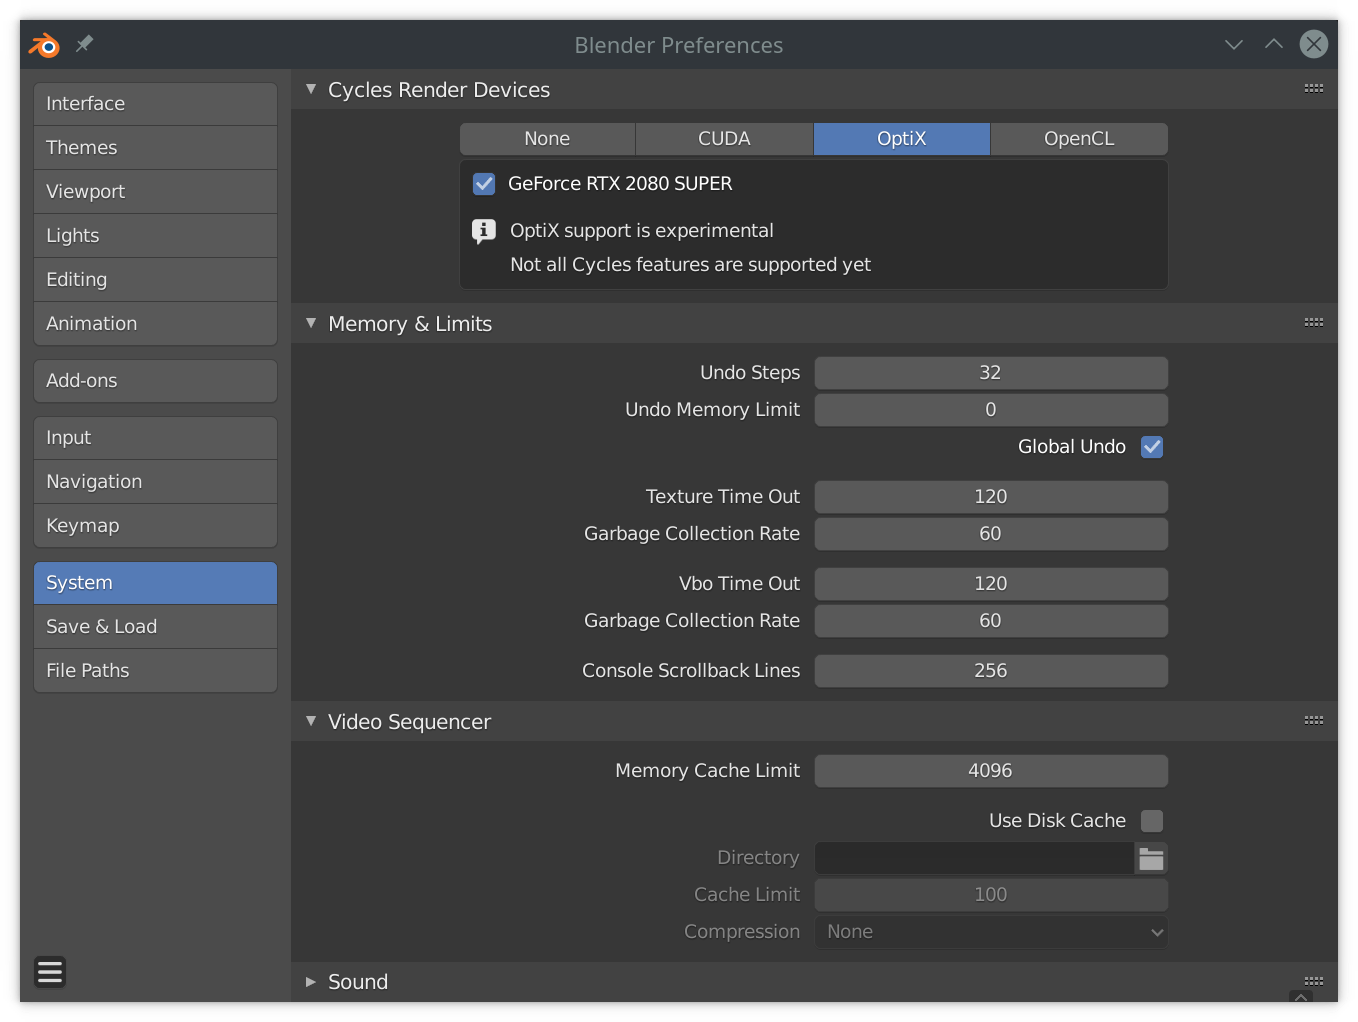
Task: Click the Undo Memory Limit field
Action: pos(991,410)
